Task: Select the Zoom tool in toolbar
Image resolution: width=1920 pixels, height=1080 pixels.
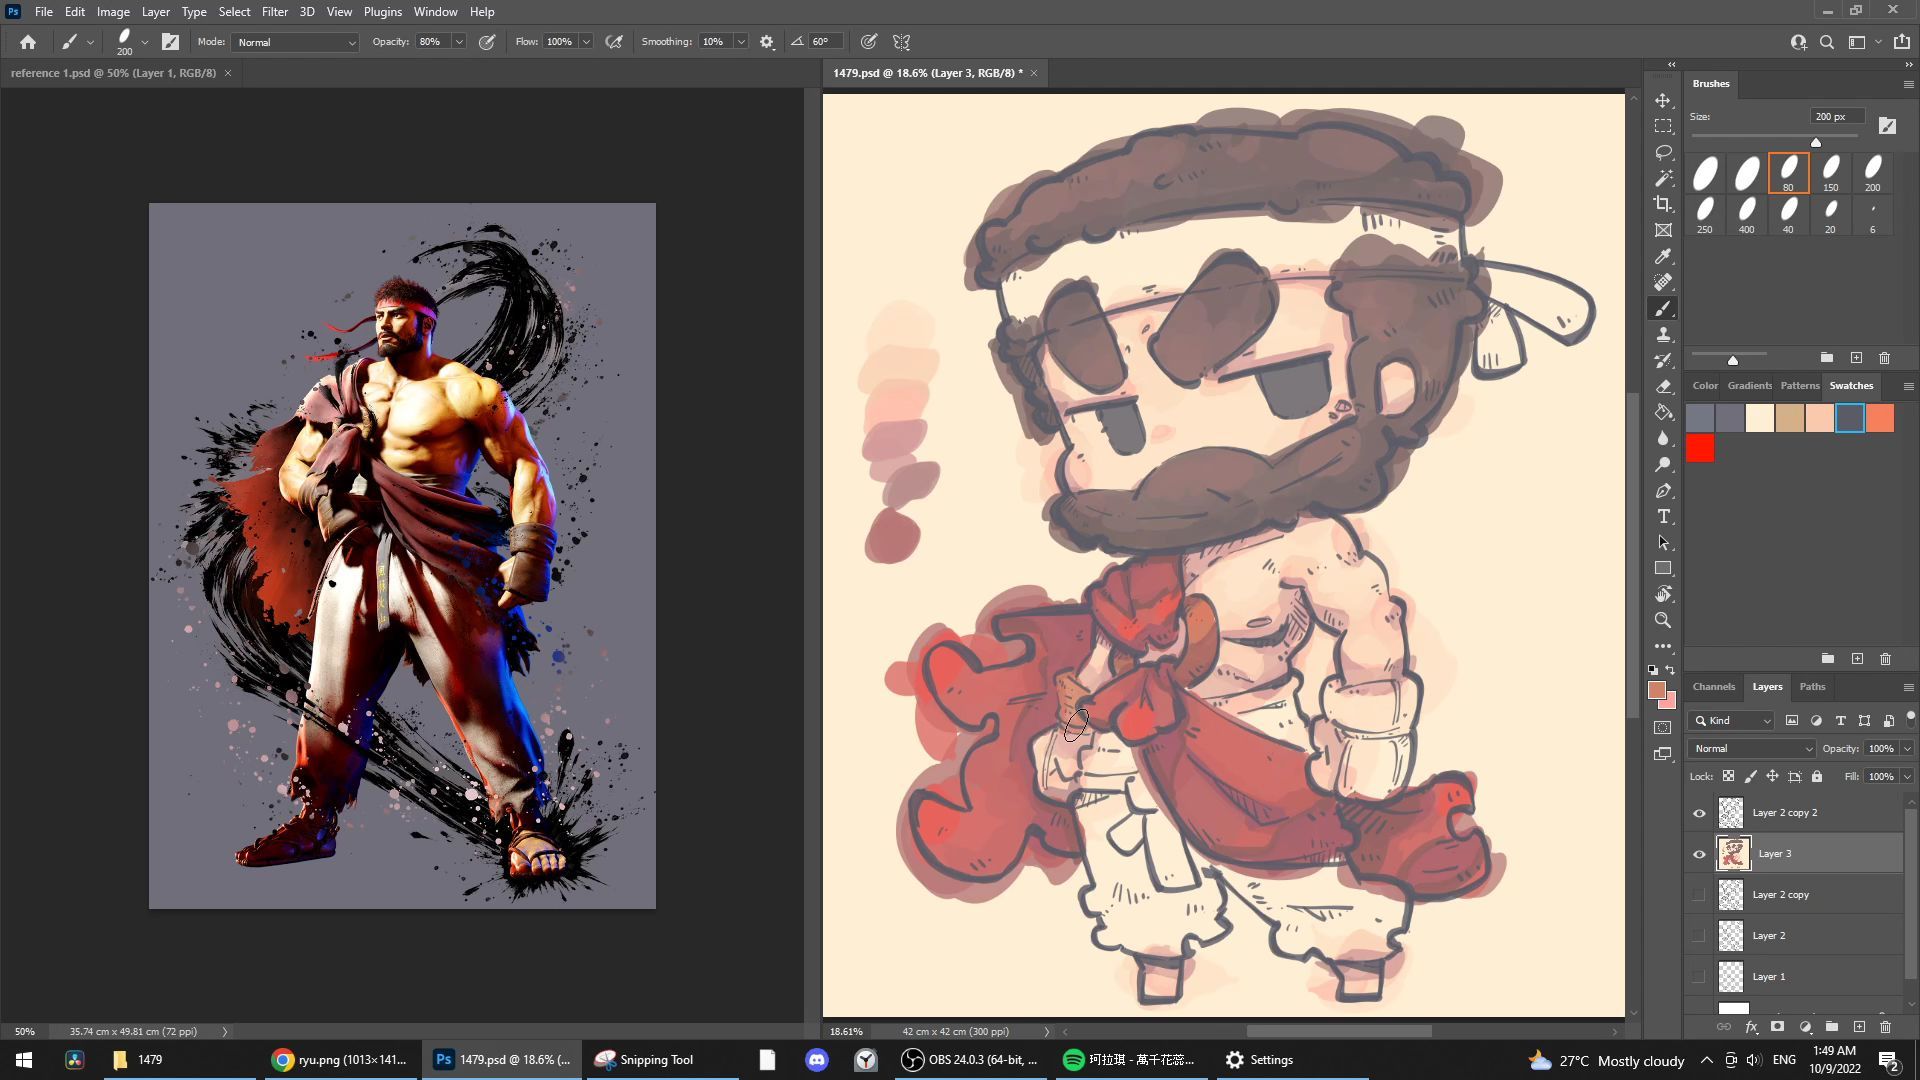Action: coord(1663,621)
